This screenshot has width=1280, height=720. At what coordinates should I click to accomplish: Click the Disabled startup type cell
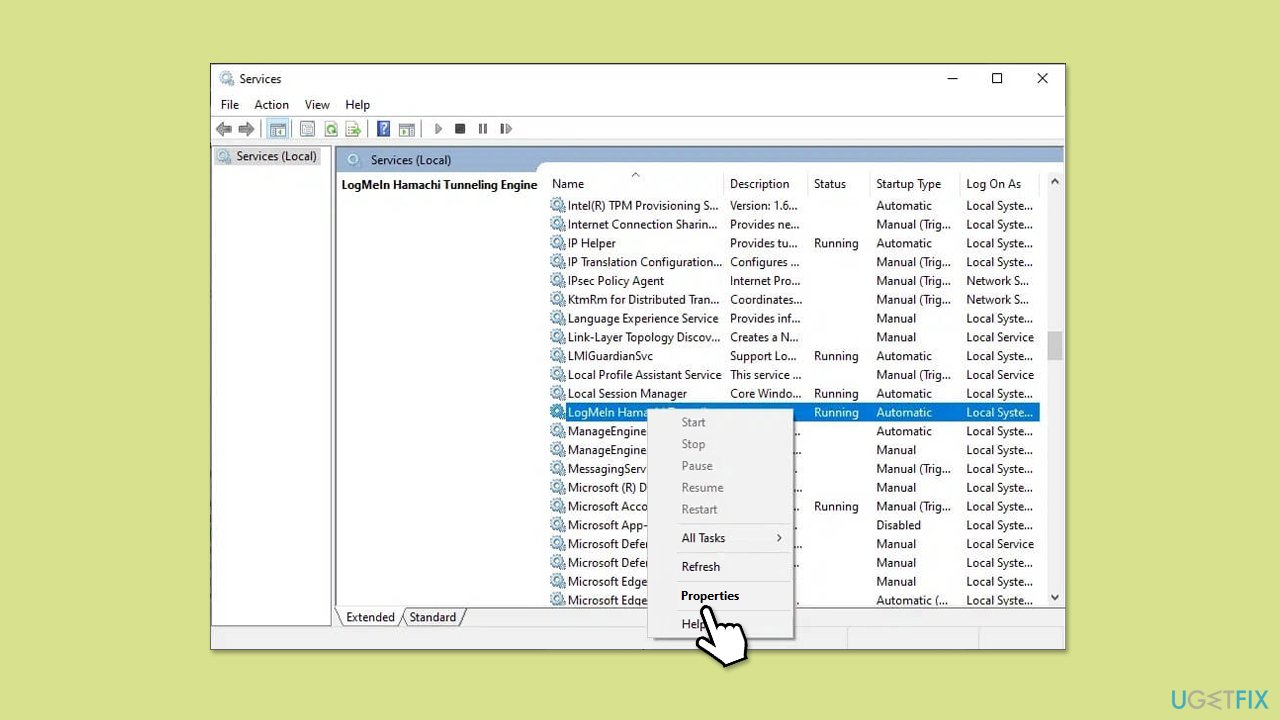pos(898,525)
